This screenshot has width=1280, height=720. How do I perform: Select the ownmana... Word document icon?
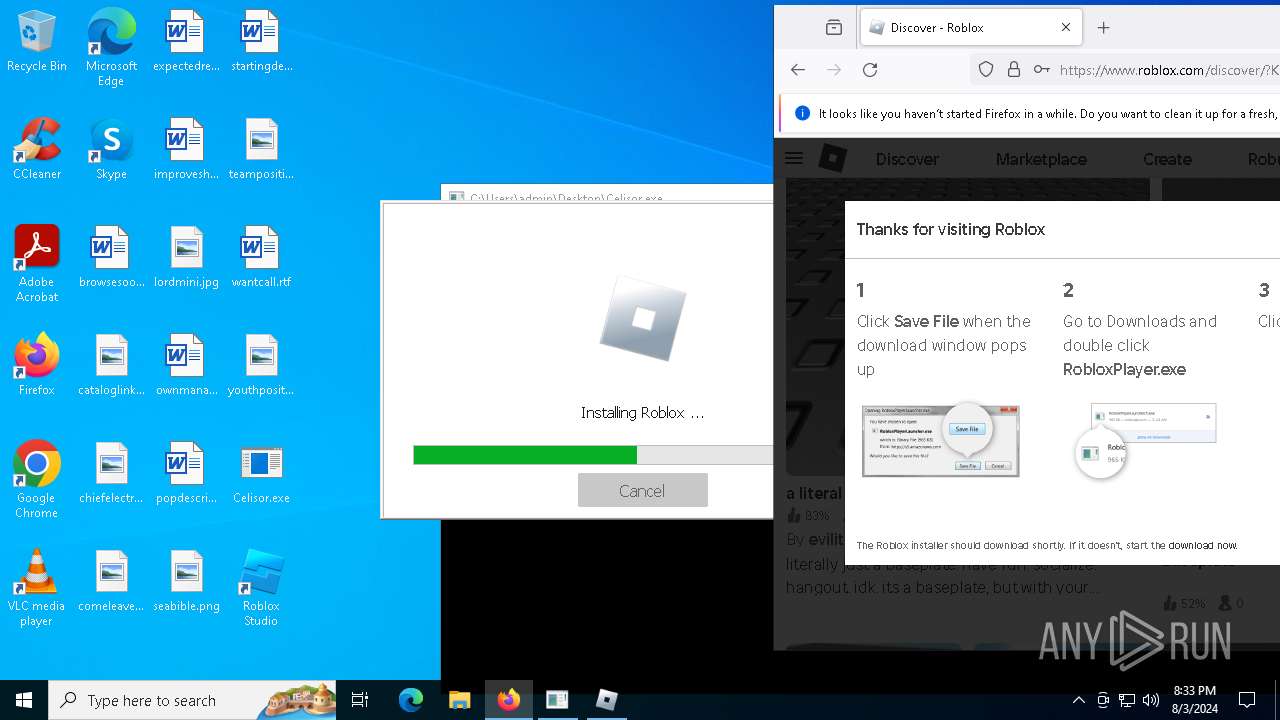(185, 366)
